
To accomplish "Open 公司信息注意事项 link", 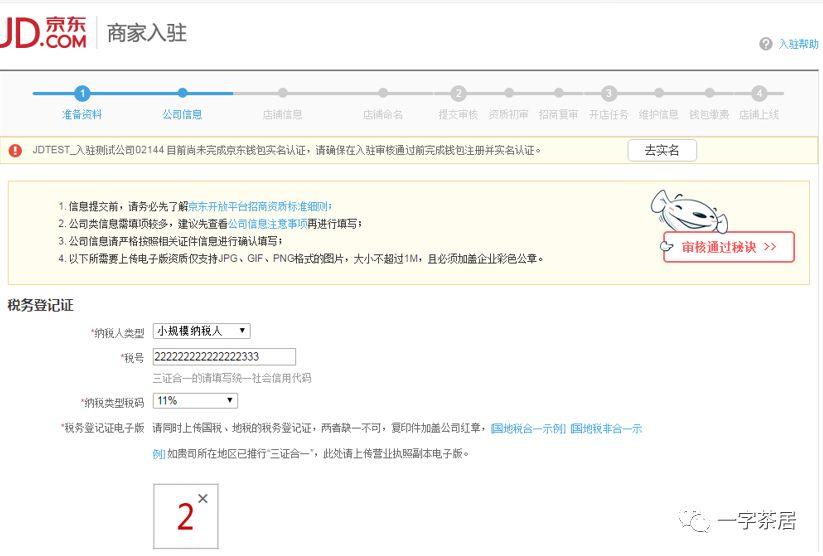I will click(x=268, y=224).
